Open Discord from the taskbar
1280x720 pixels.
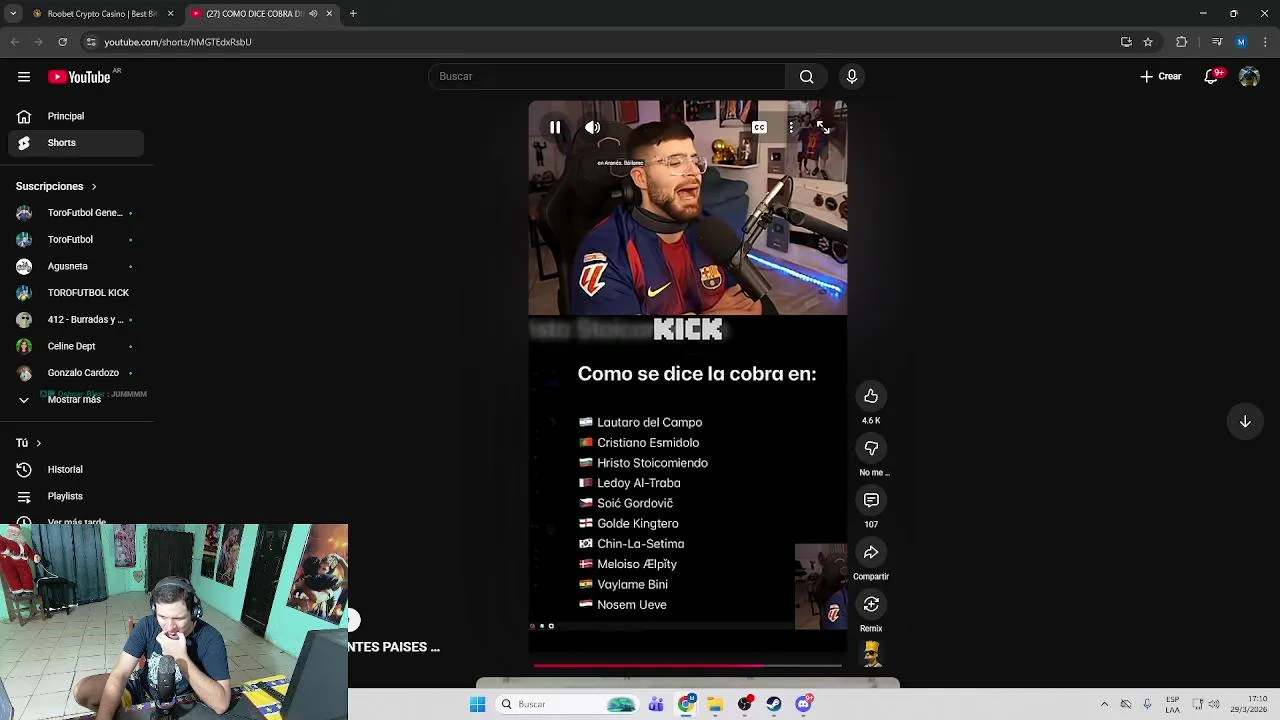tap(803, 704)
